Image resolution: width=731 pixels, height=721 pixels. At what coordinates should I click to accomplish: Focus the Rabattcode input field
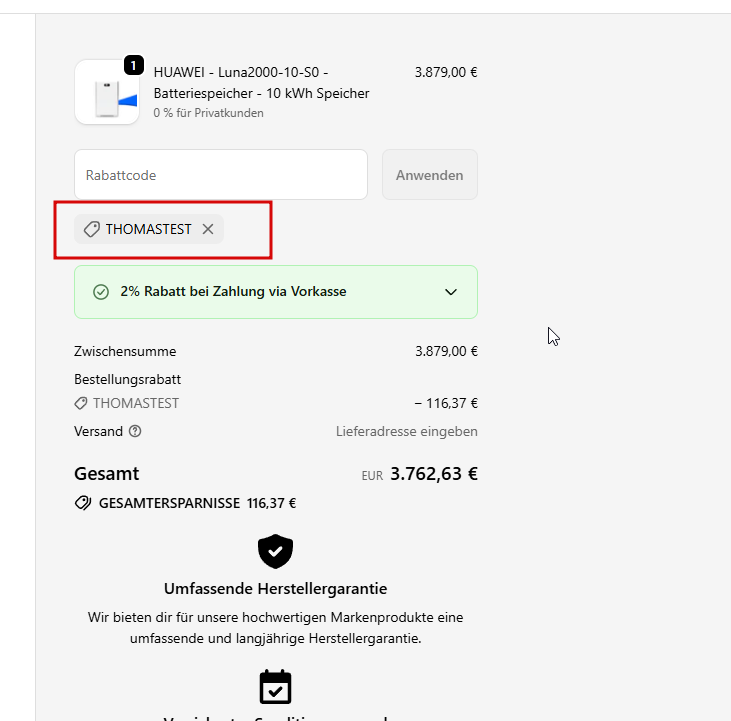[x=220, y=175]
